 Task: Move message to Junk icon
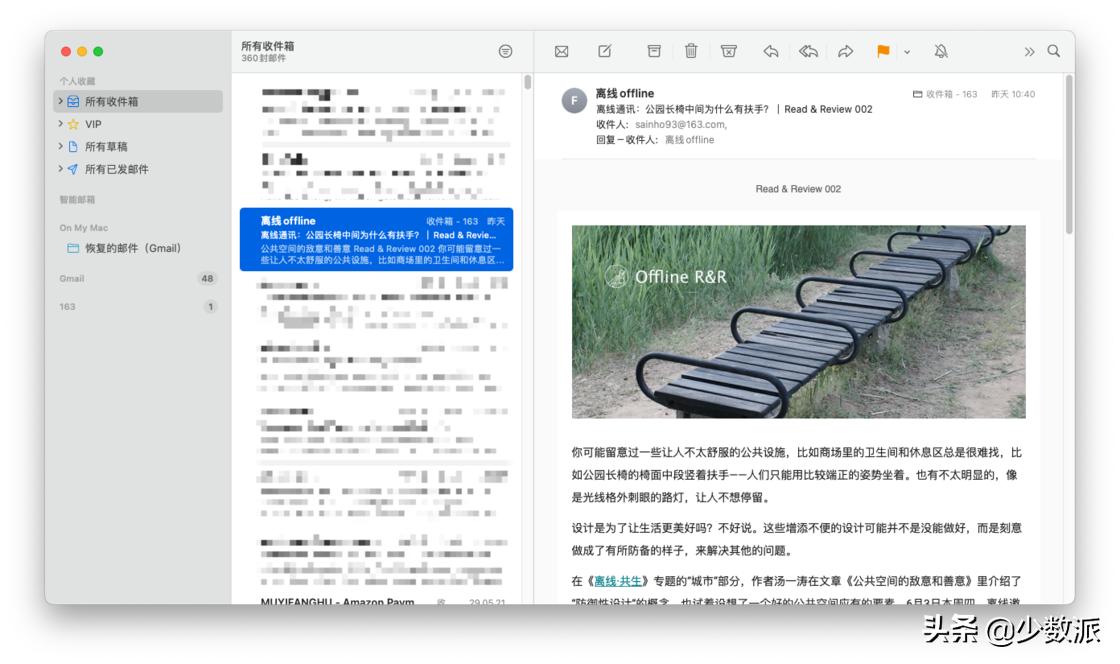pyautogui.click(x=729, y=51)
